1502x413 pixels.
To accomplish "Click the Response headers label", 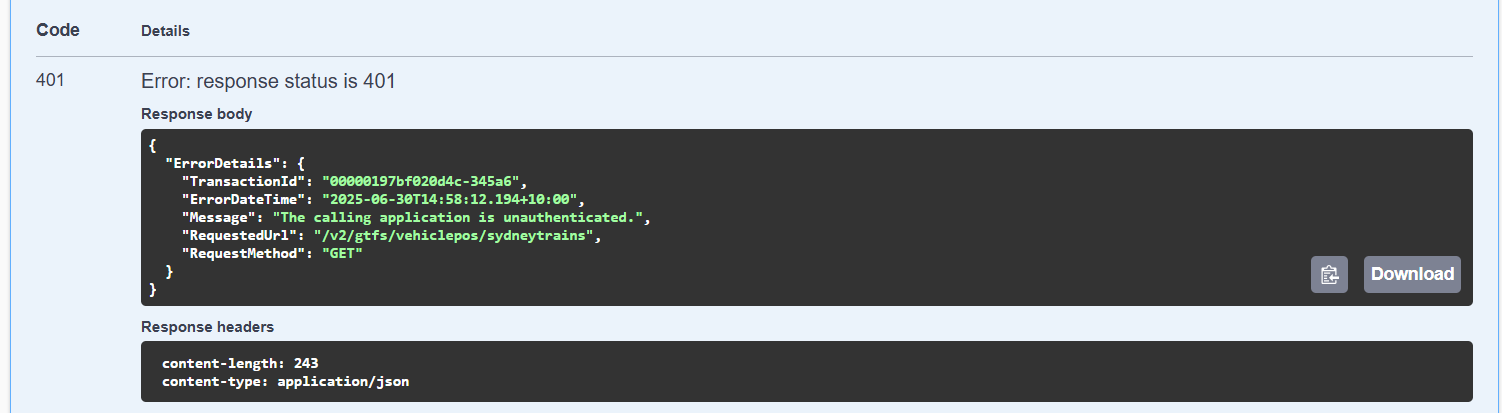I will pos(207,326).
